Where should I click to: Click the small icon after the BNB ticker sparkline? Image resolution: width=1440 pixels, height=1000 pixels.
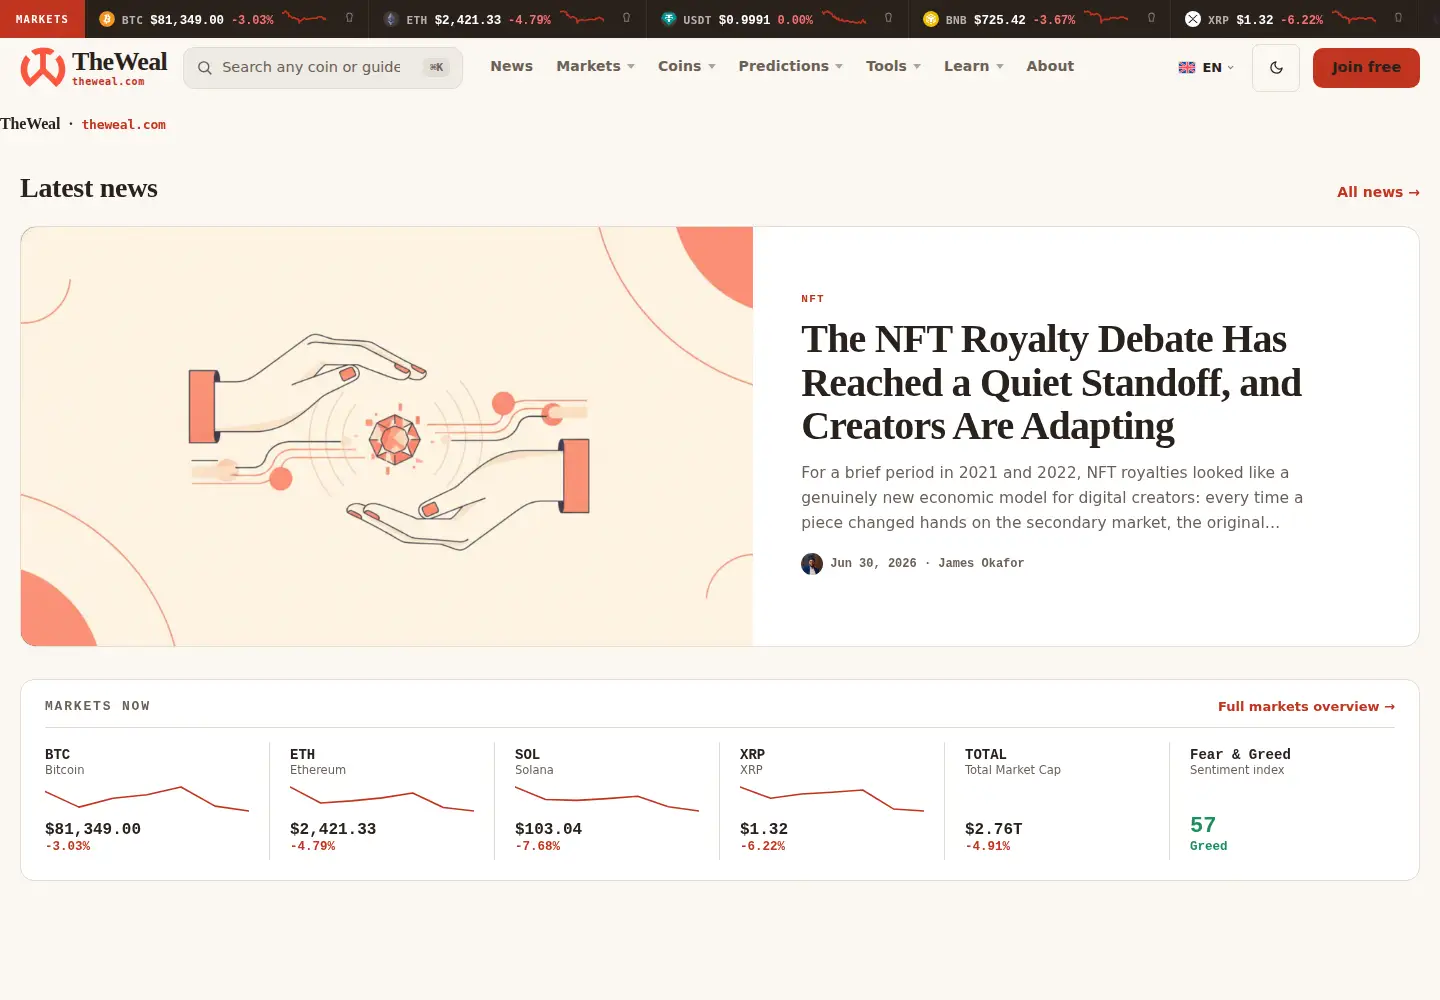1151,18
